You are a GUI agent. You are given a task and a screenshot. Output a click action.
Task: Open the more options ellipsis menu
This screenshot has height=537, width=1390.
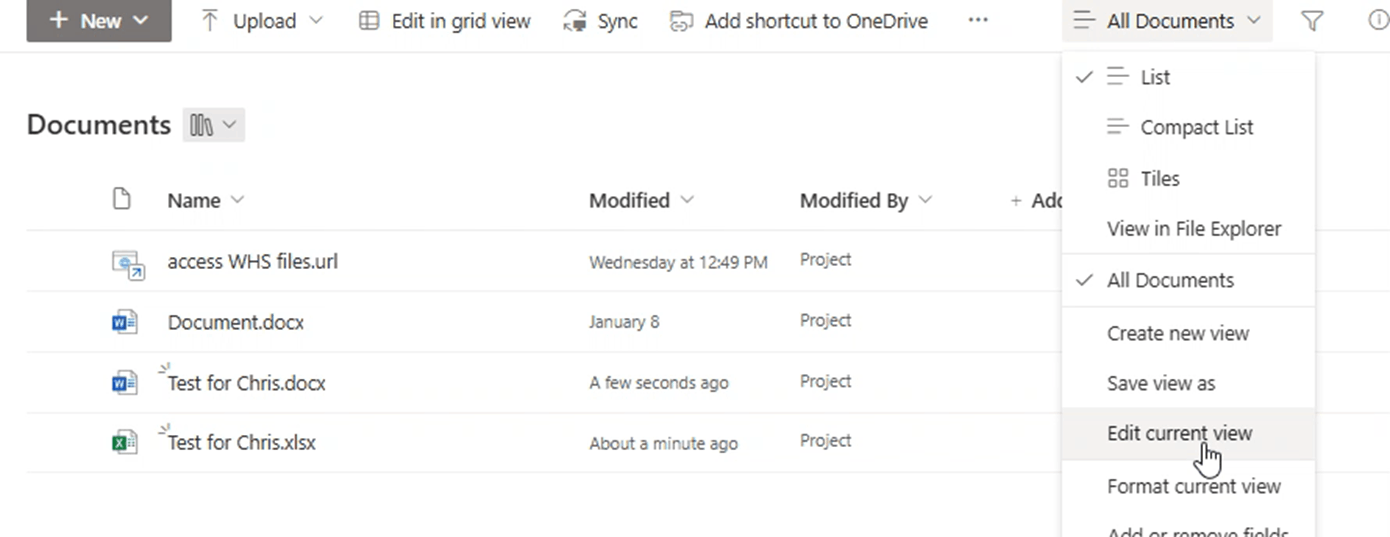pos(978,21)
